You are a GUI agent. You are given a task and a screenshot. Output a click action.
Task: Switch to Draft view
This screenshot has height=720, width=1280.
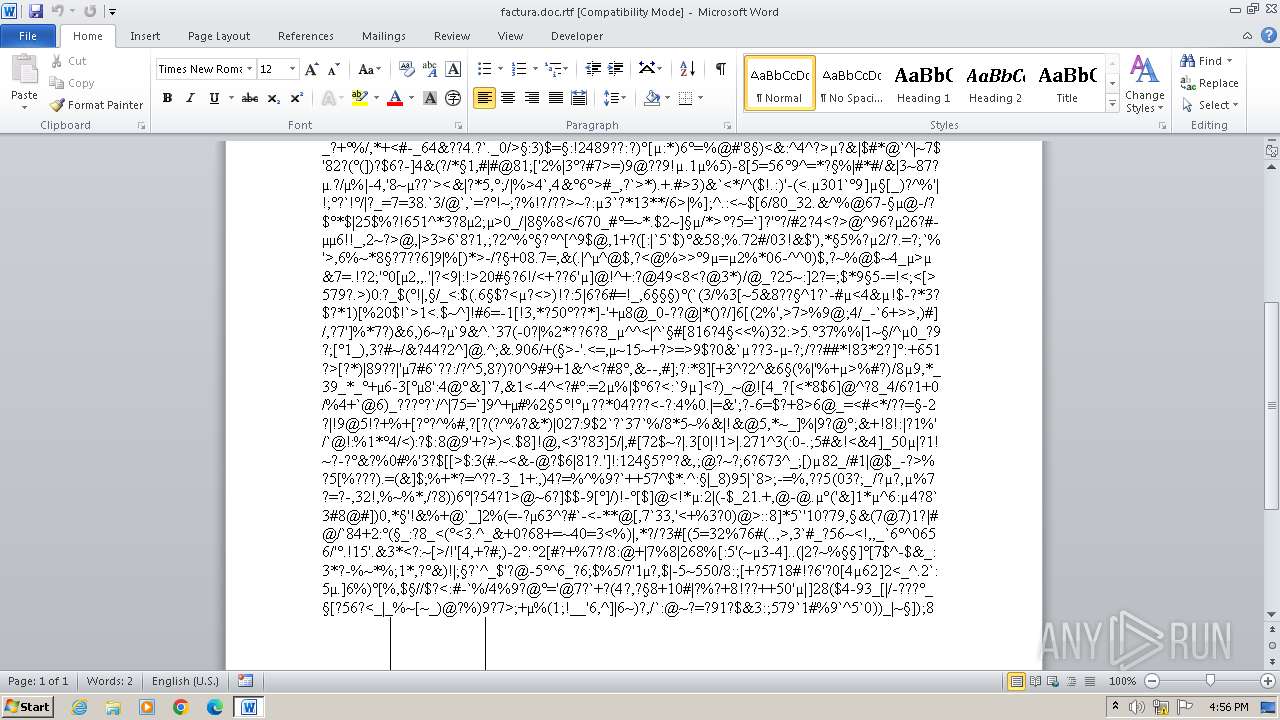click(1089, 681)
